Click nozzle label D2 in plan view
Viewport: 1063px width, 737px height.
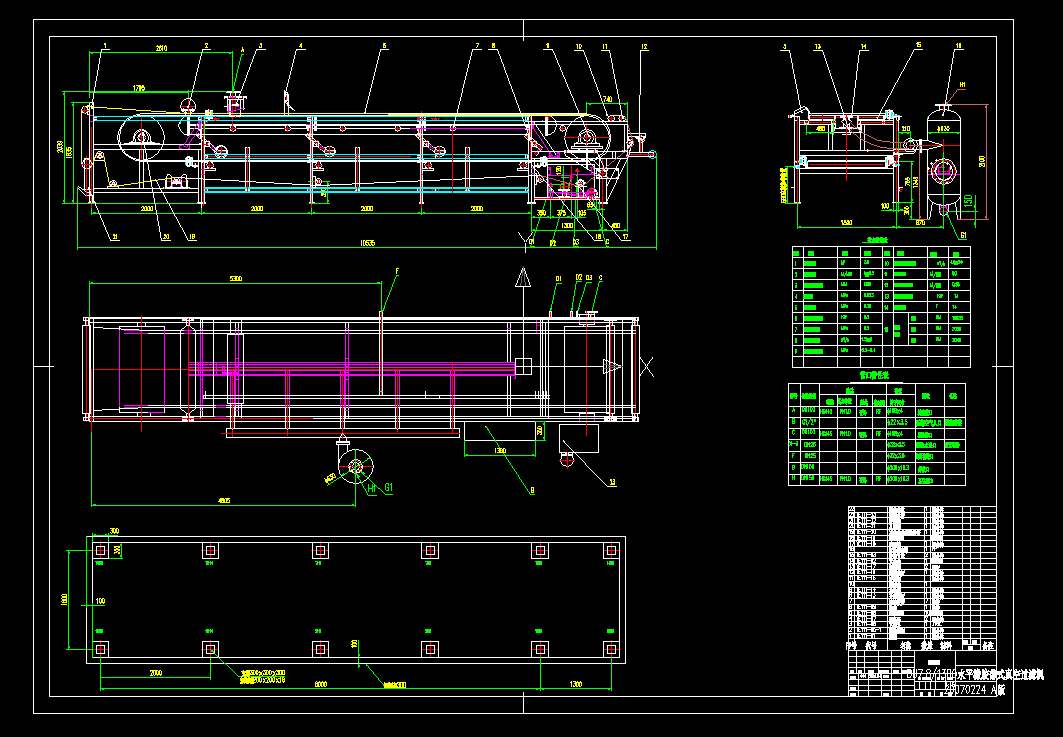coord(579,277)
